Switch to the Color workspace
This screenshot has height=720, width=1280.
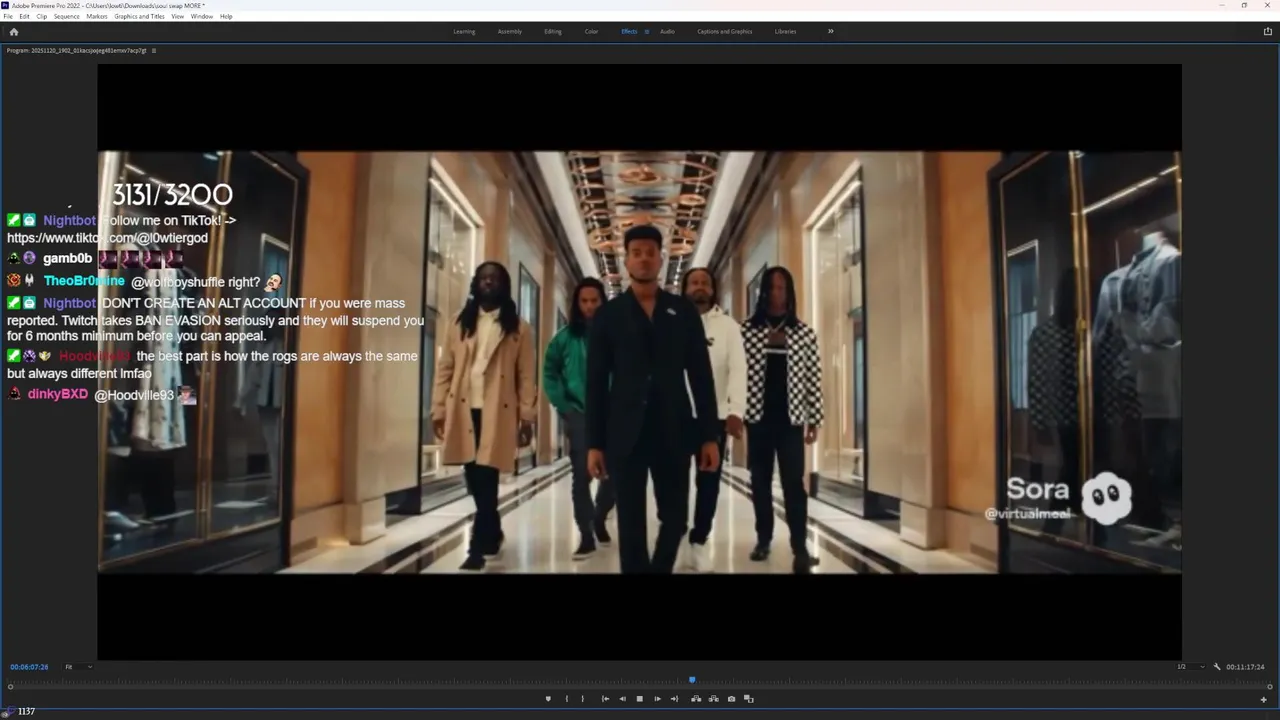[592, 31]
